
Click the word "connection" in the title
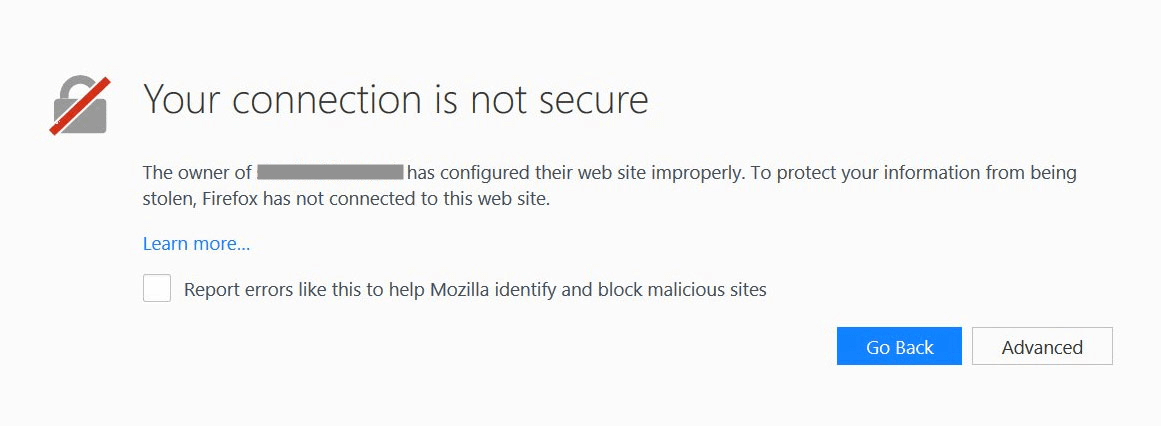[316, 100]
